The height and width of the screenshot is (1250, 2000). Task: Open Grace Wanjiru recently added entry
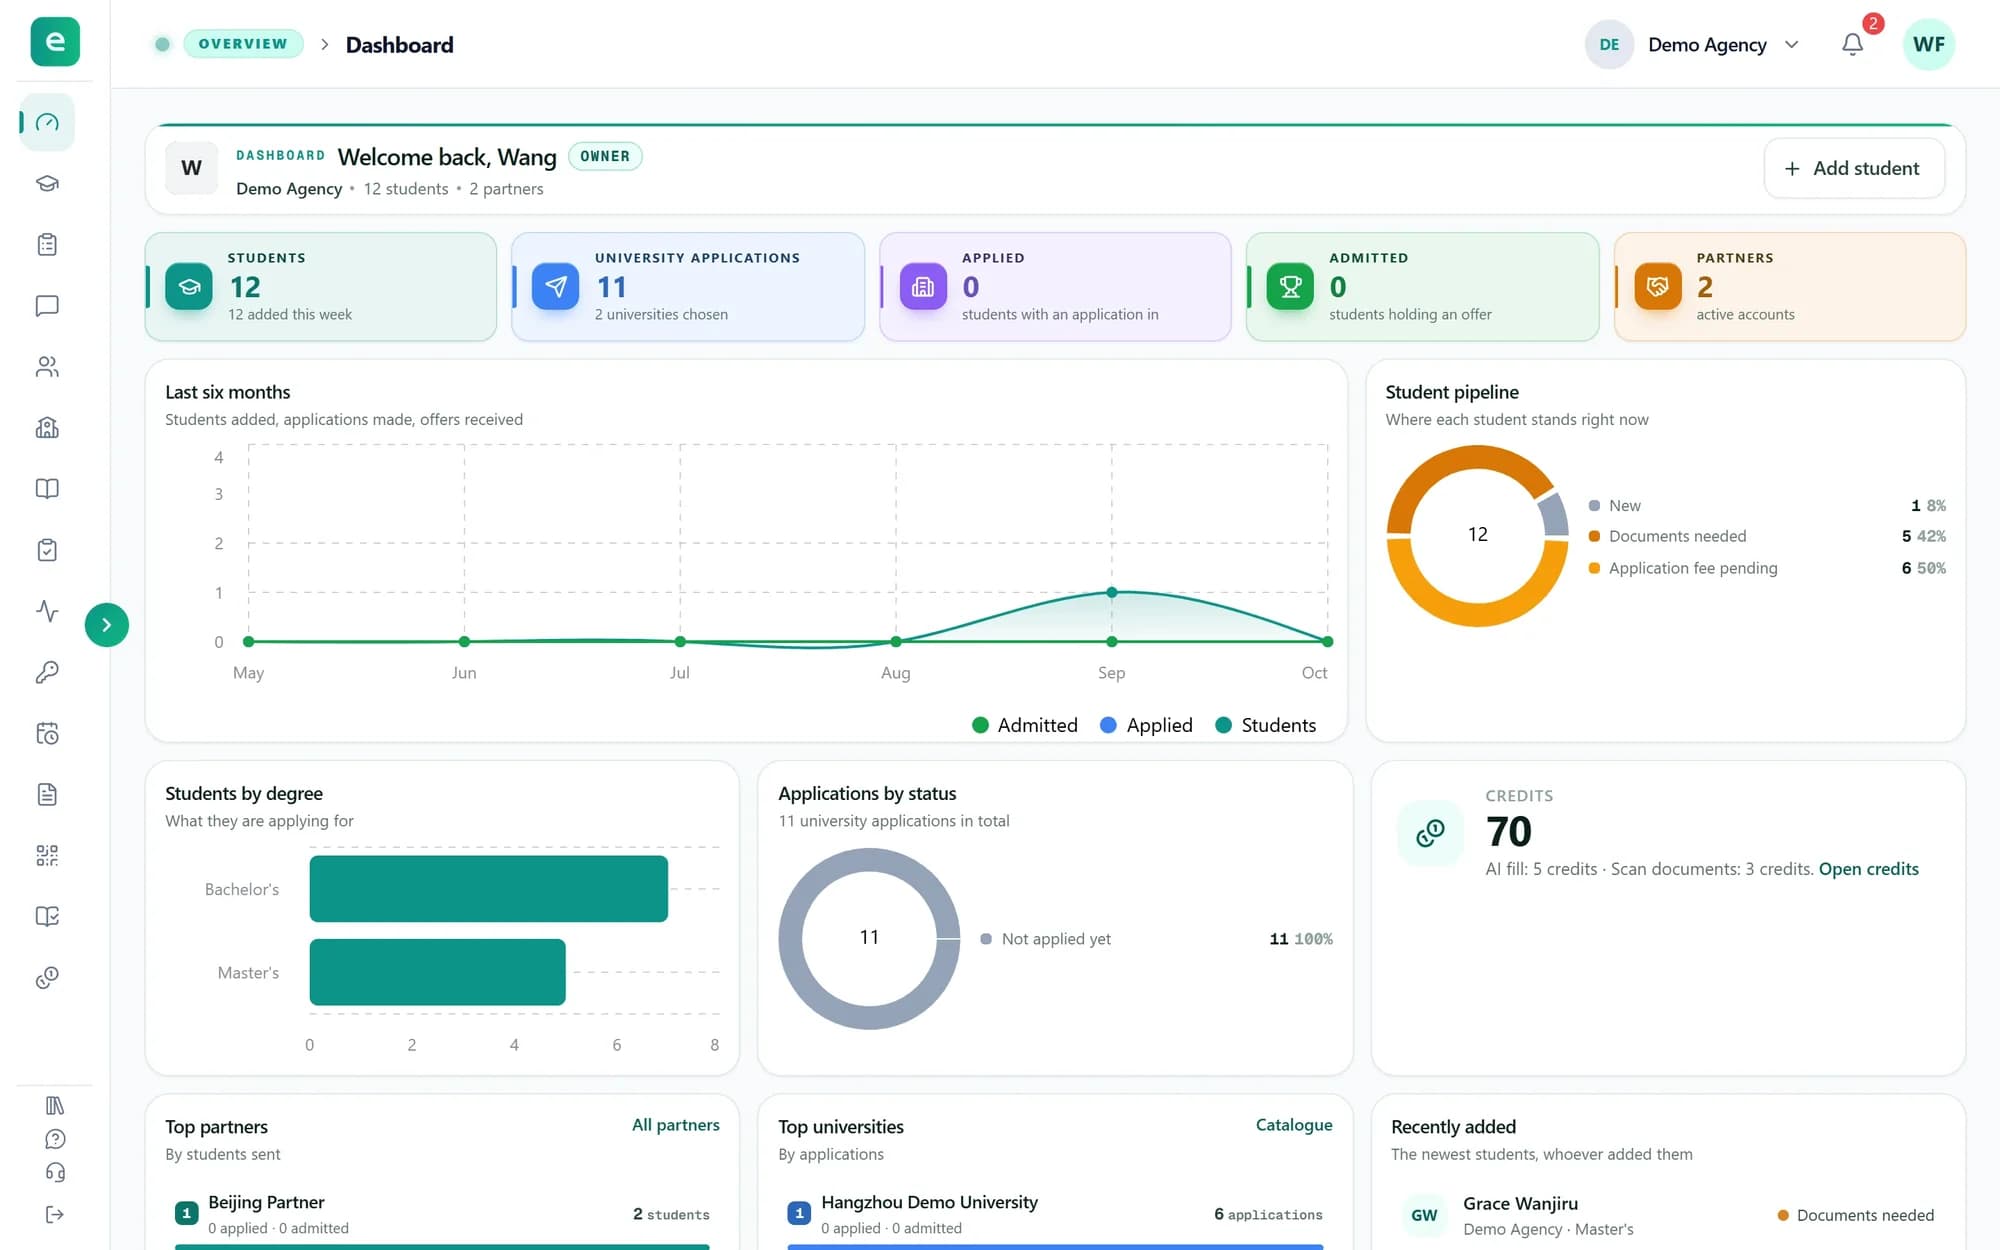point(1668,1215)
